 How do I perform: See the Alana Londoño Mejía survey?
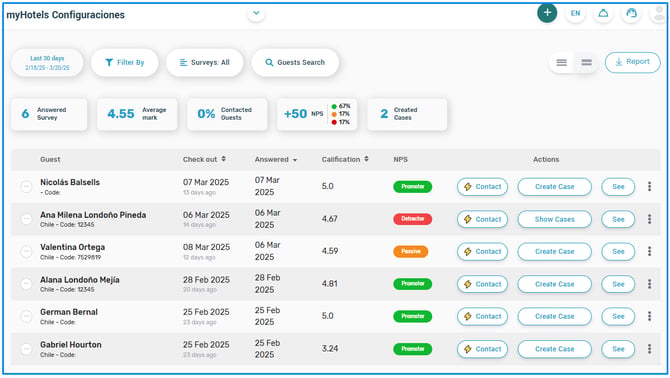tap(618, 284)
